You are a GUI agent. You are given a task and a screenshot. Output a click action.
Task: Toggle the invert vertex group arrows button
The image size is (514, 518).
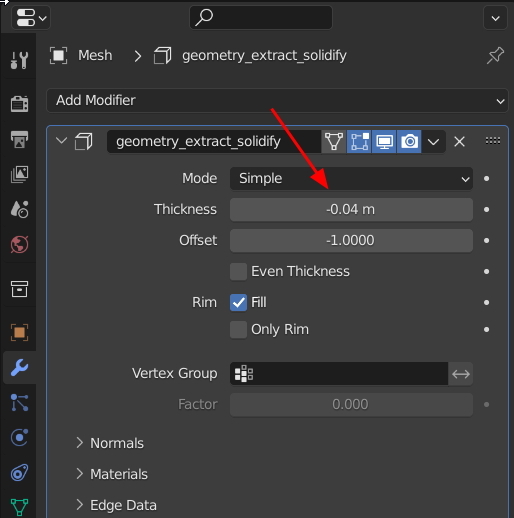[461, 374]
